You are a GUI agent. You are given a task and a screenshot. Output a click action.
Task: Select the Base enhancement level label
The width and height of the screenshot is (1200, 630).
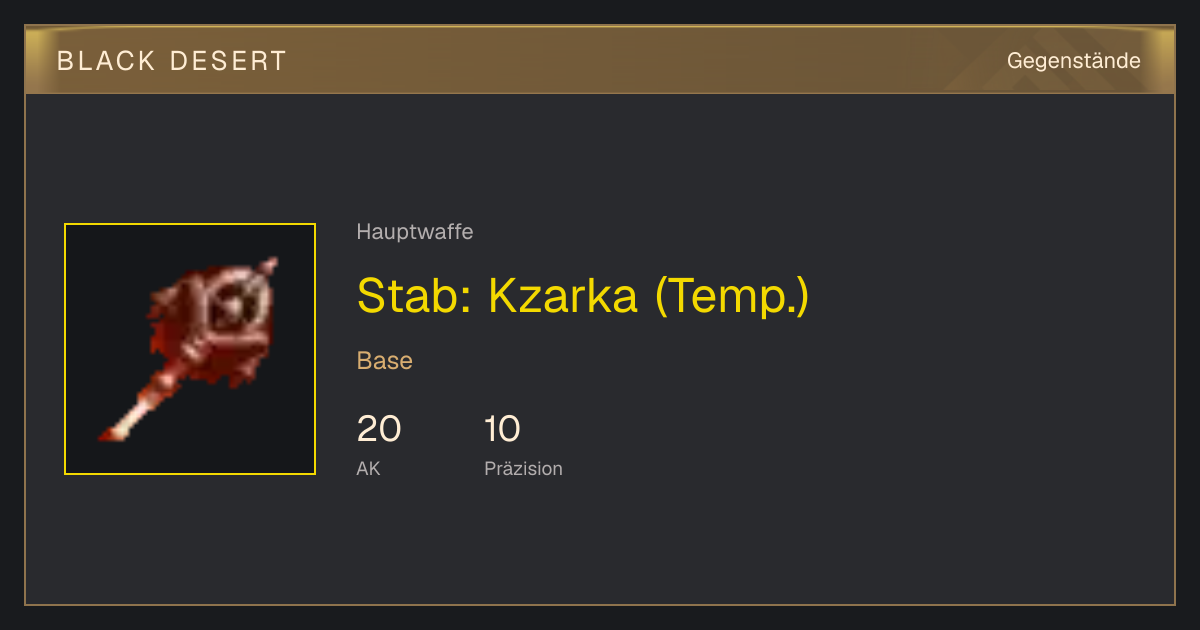tap(385, 361)
